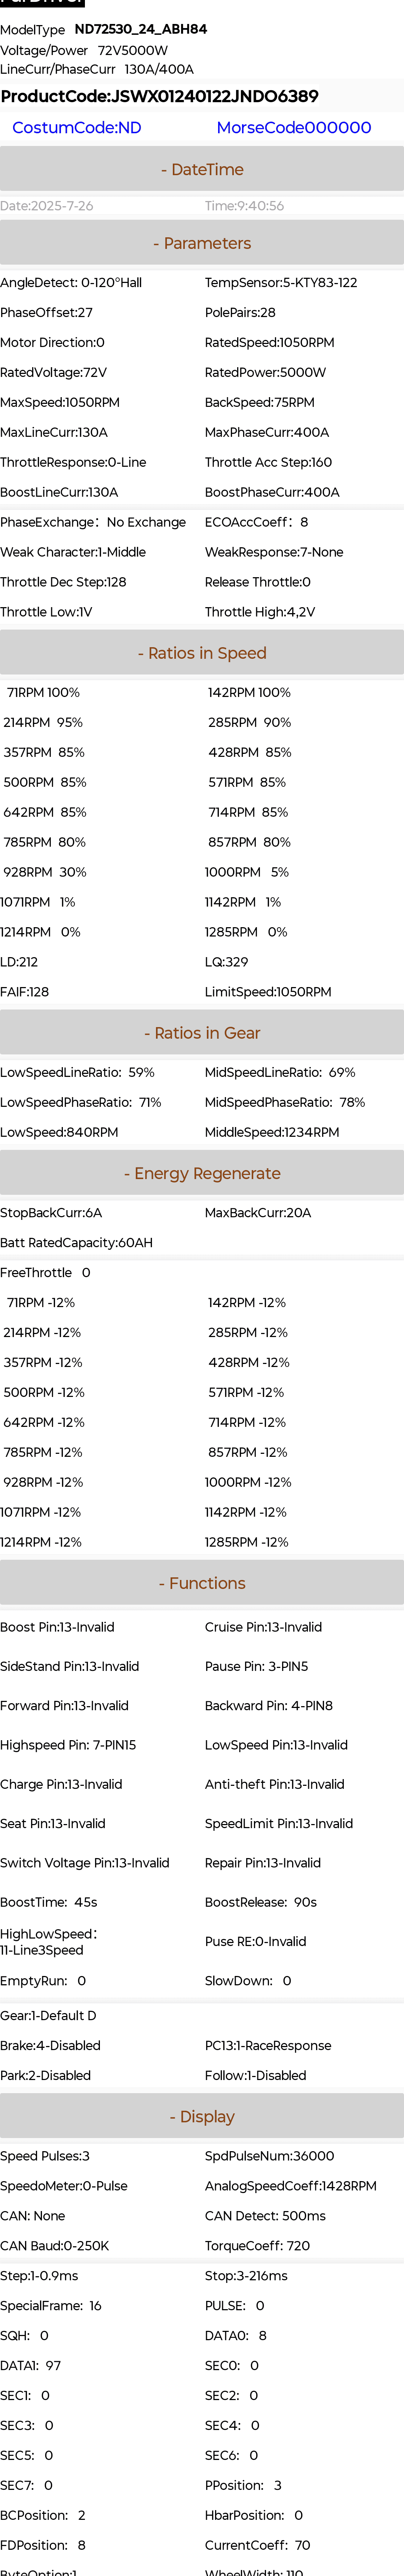Click the Display section header

click(202, 2117)
